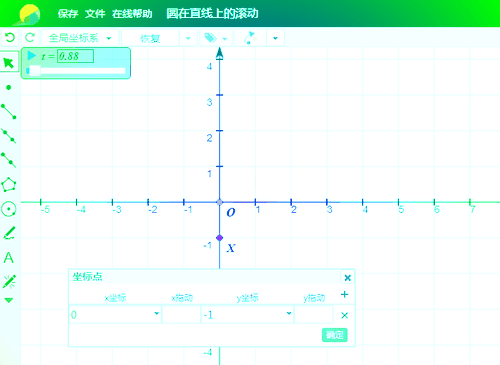Expand the dropdown next to the trajectory icon

[275, 38]
